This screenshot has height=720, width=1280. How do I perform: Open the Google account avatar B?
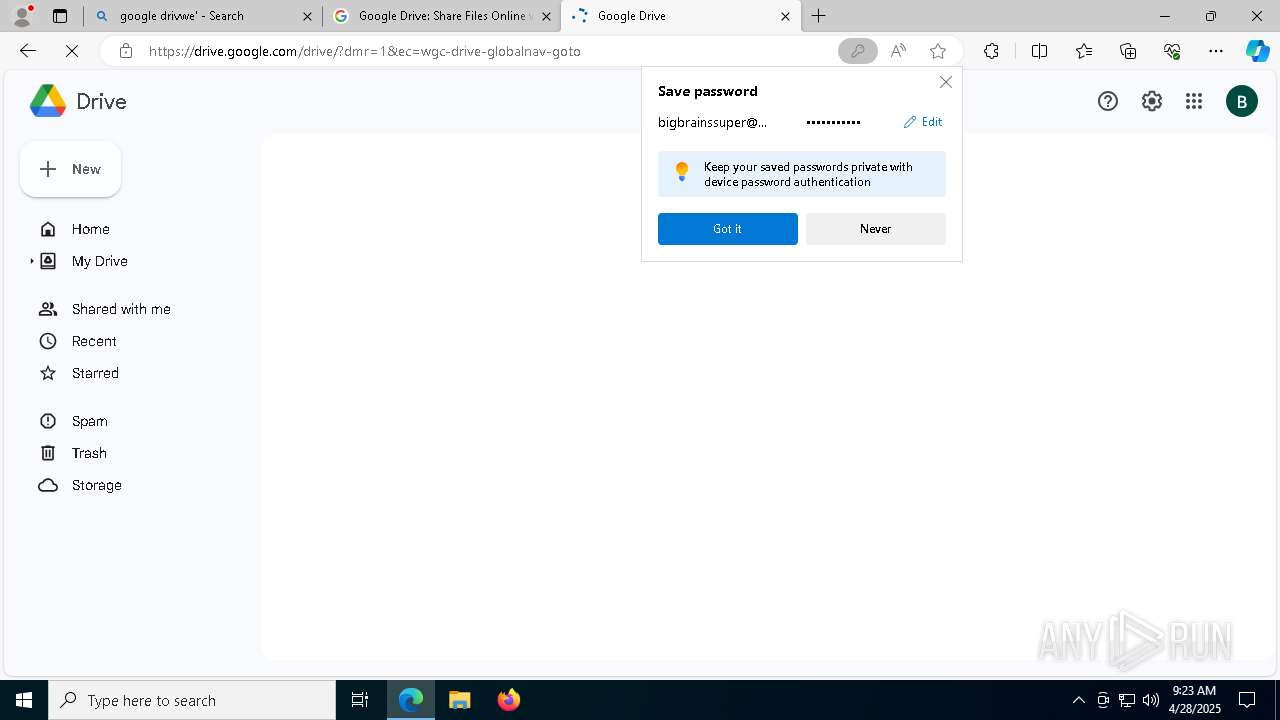(x=1242, y=101)
